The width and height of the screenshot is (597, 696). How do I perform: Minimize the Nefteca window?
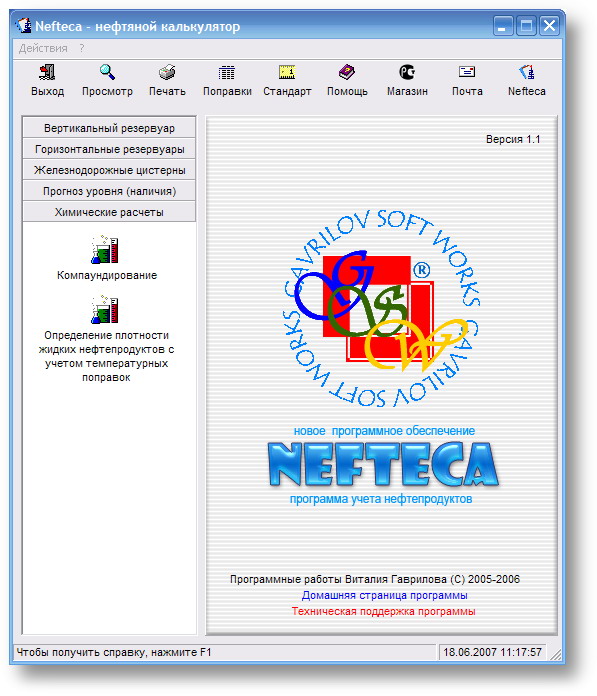click(x=502, y=26)
